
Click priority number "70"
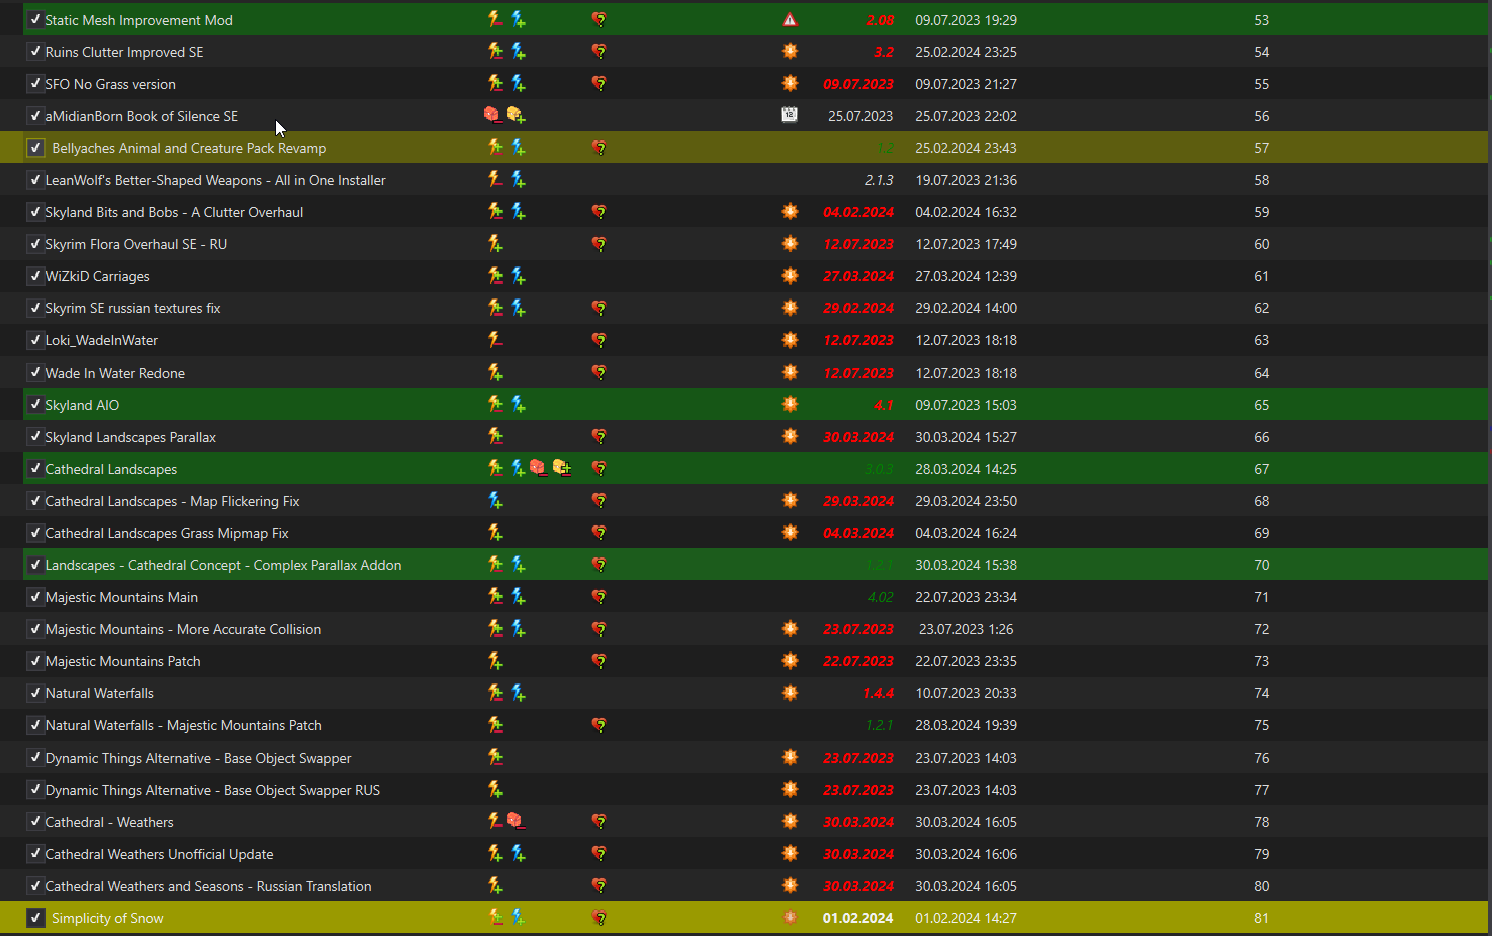[1262, 565]
